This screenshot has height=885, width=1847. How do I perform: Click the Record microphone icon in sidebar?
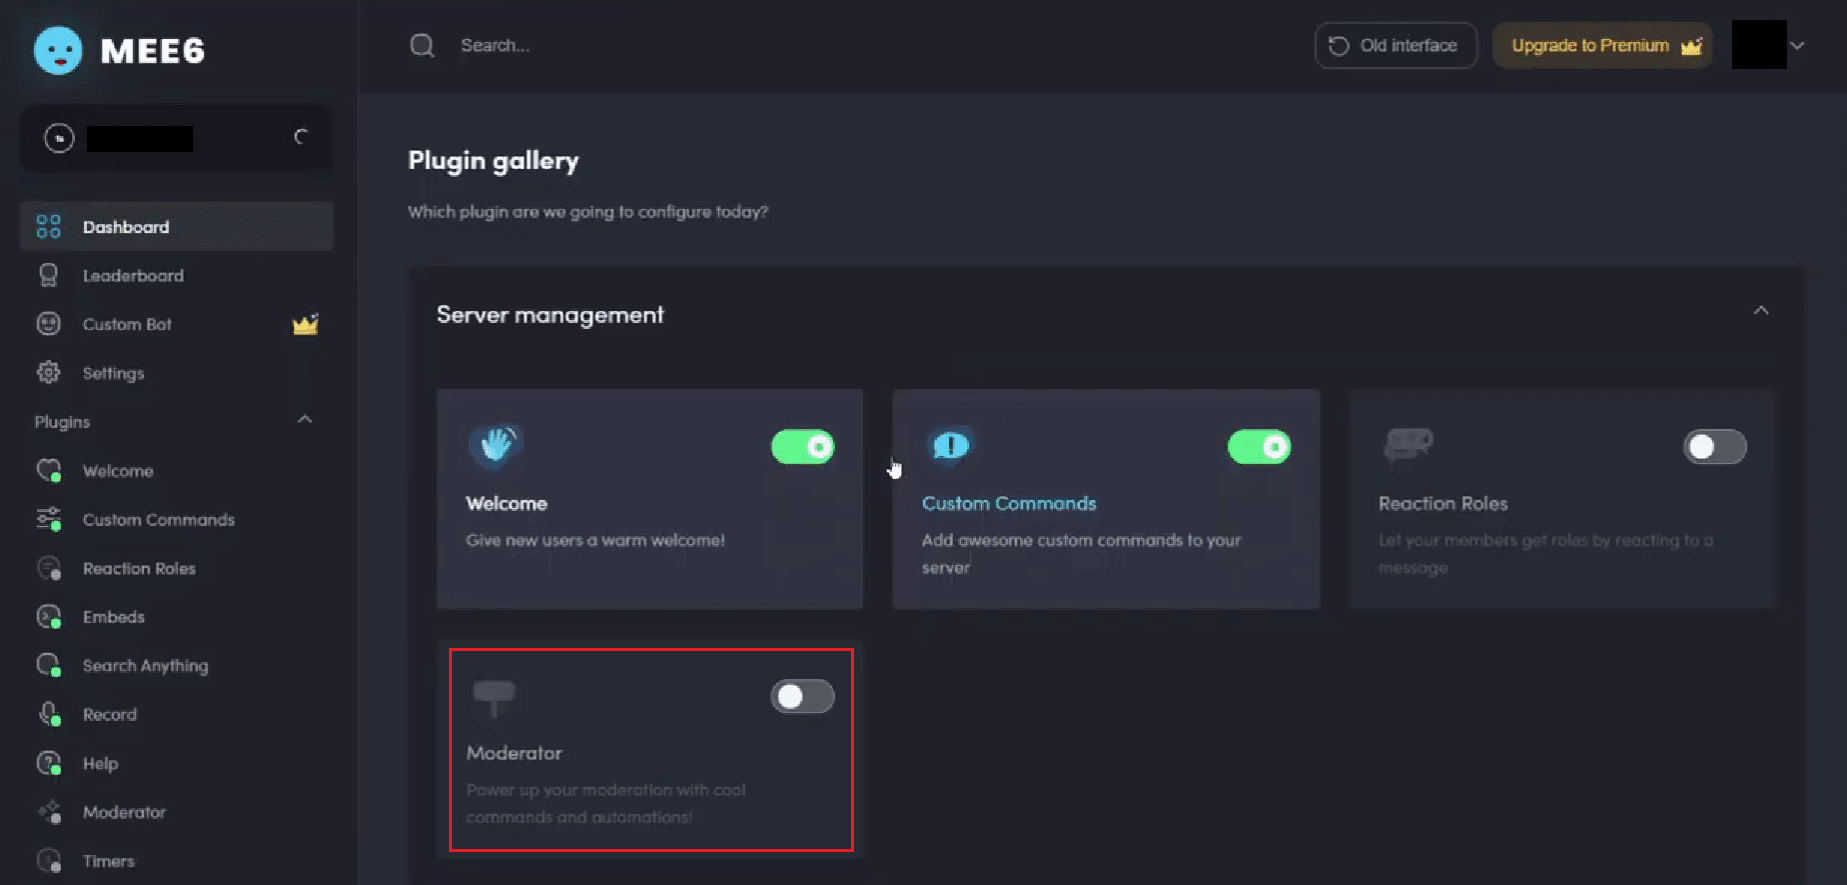49,714
